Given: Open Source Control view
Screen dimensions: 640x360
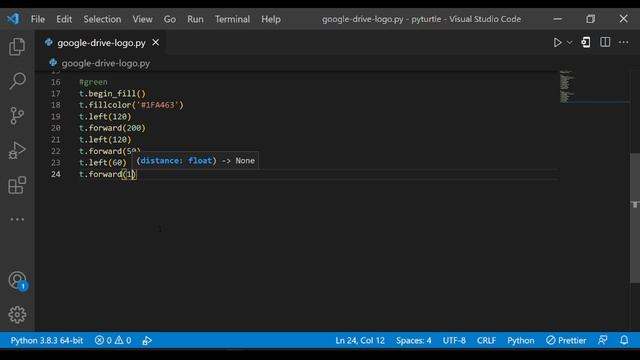Looking at the screenshot, I should (x=17, y=116).
